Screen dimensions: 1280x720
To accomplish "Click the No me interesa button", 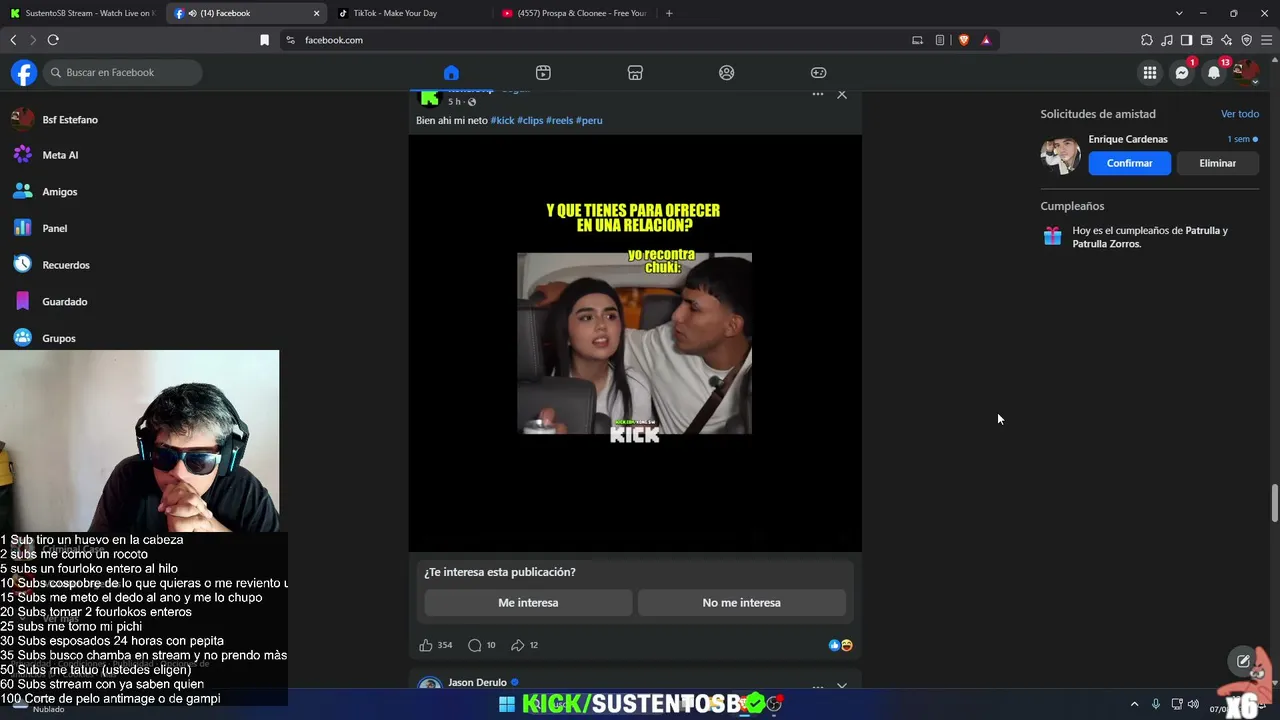I will click(741, 603).
